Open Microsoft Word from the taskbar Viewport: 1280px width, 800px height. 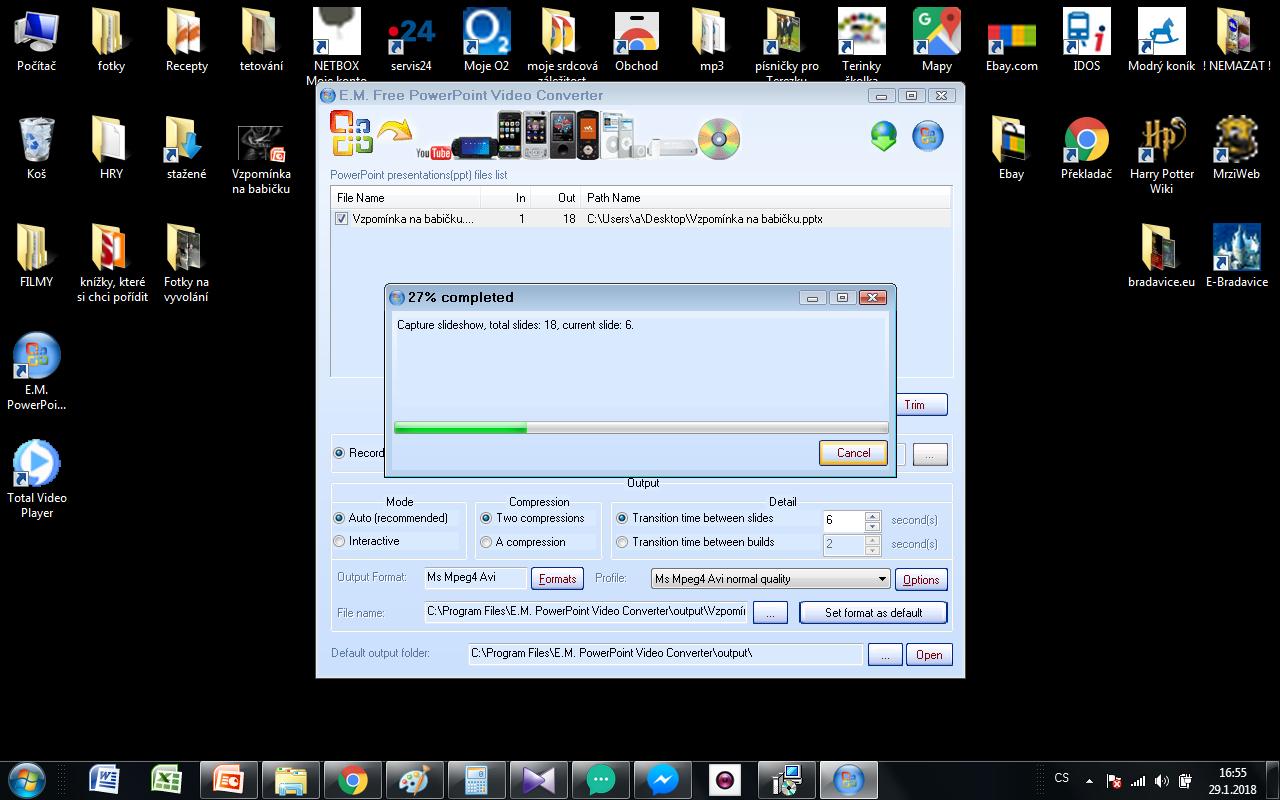[x=104, y=779]
